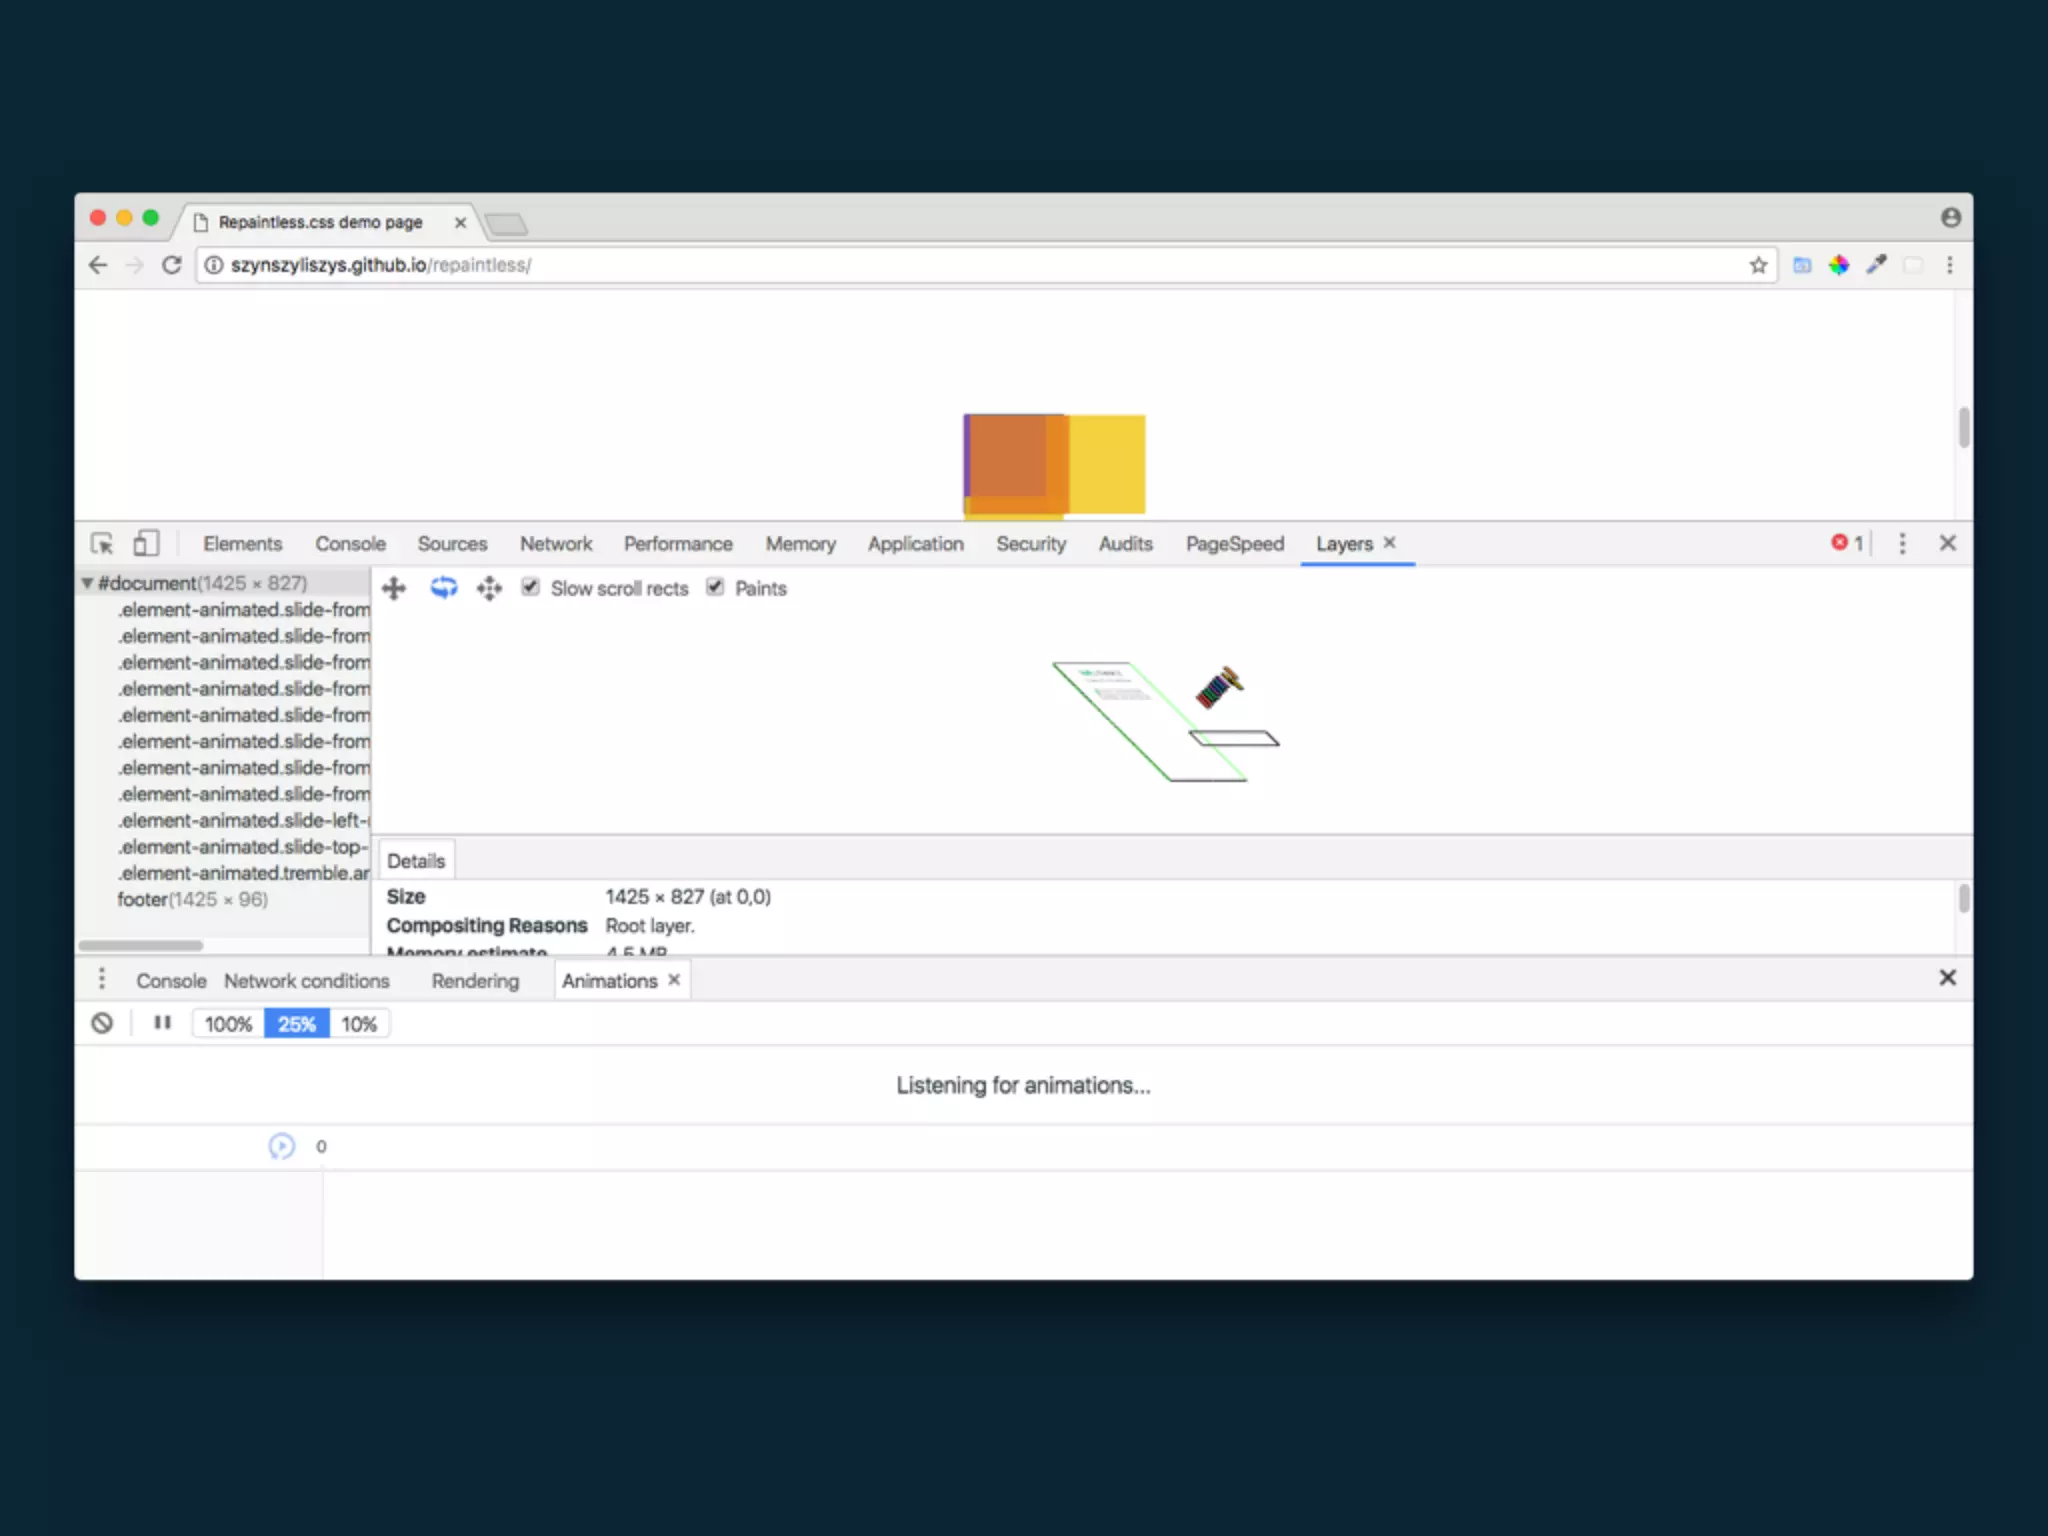
Task: Uncheck the Paints checkbox
Action: point(715,588)
